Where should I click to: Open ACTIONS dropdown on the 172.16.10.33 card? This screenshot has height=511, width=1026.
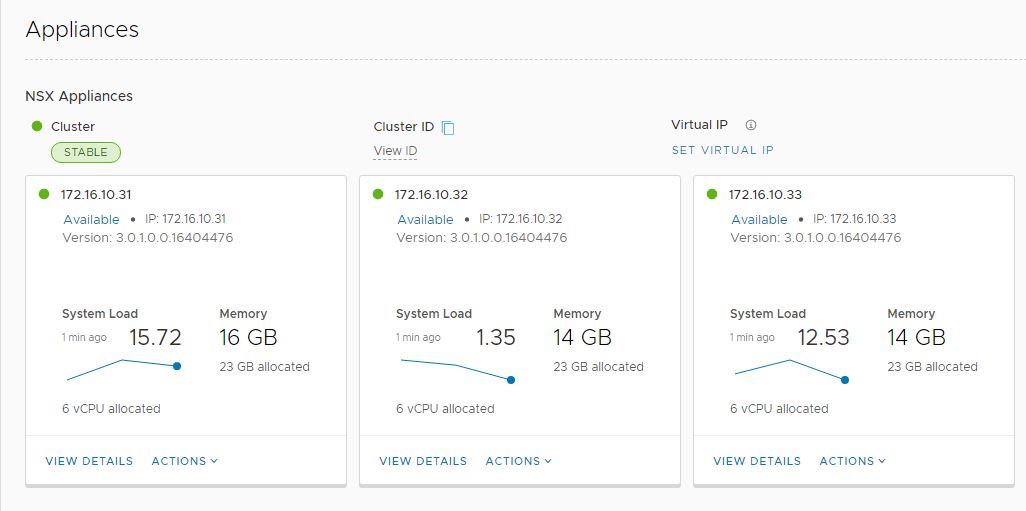coord(852,461)
